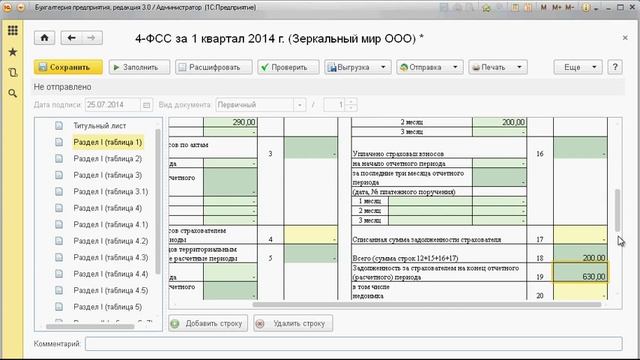Select cell 630,00 in row 19
The image size is (640, 360).
point(580,272)
